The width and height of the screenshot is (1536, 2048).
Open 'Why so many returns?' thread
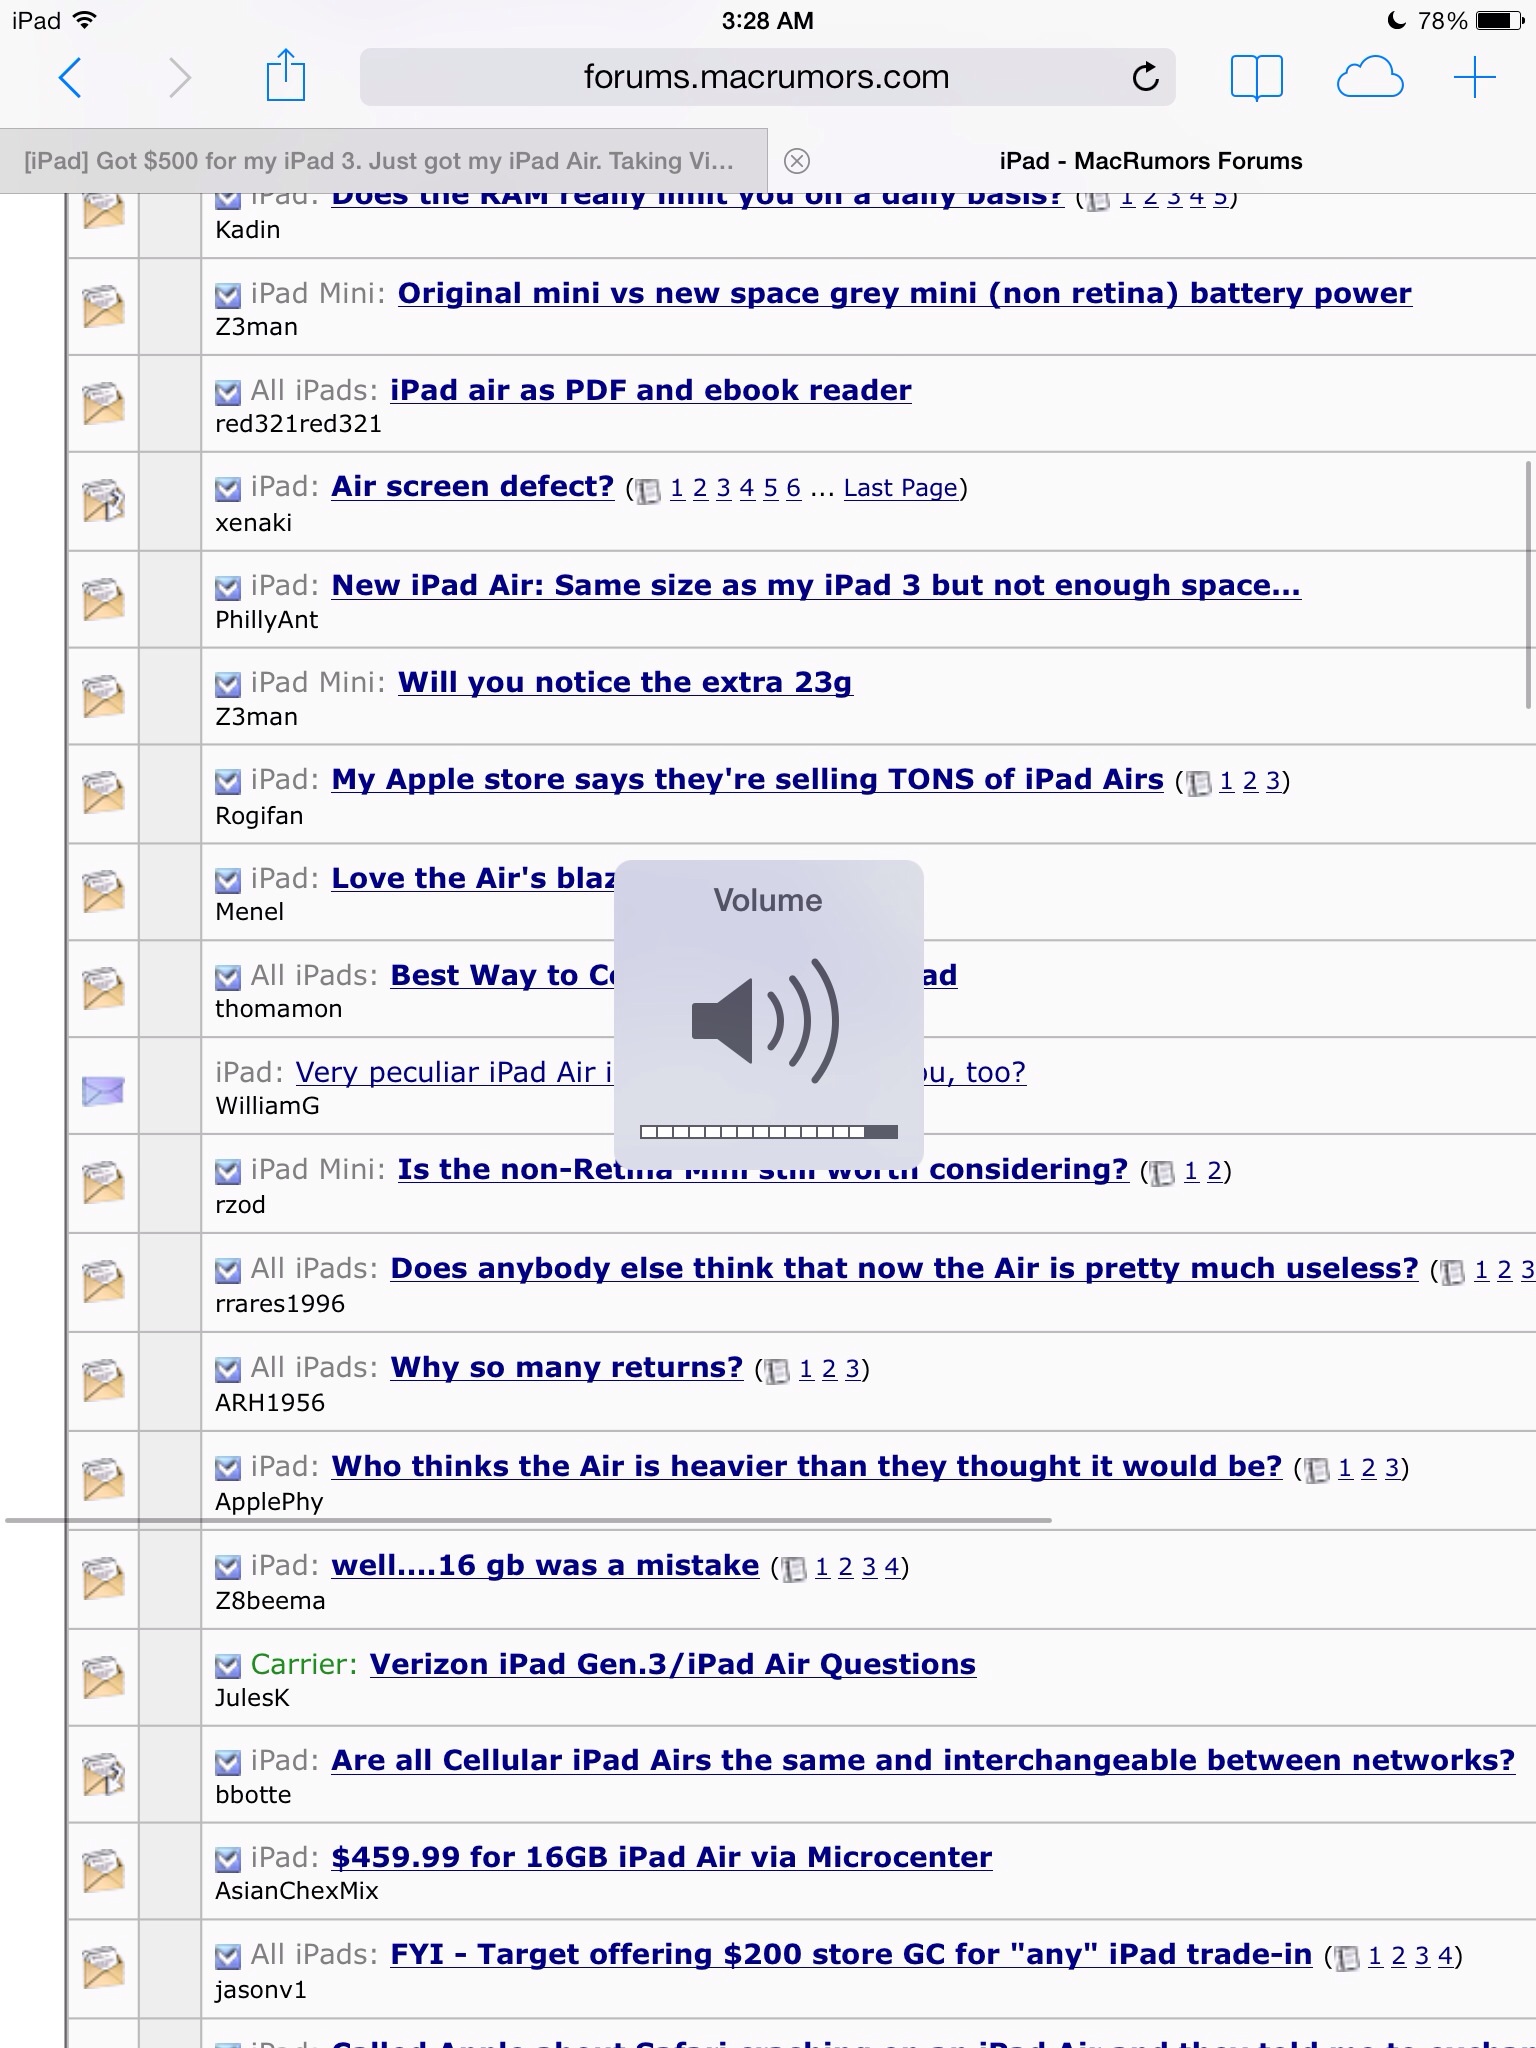click(566, 1367)
